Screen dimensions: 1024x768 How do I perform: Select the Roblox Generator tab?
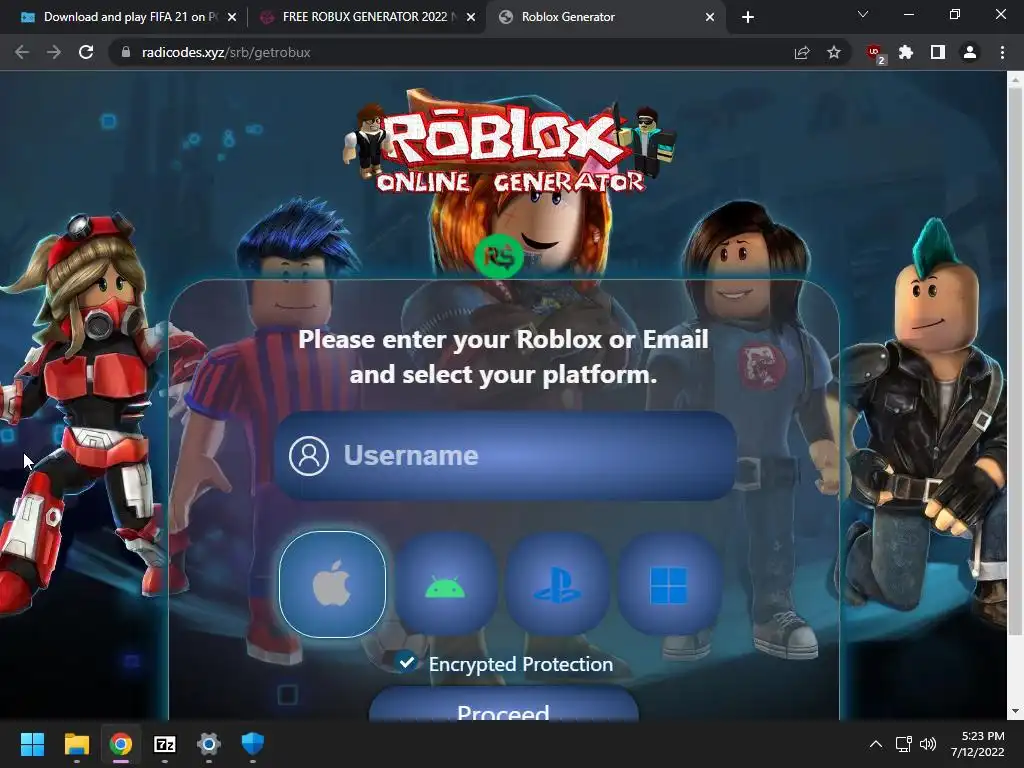606,17
